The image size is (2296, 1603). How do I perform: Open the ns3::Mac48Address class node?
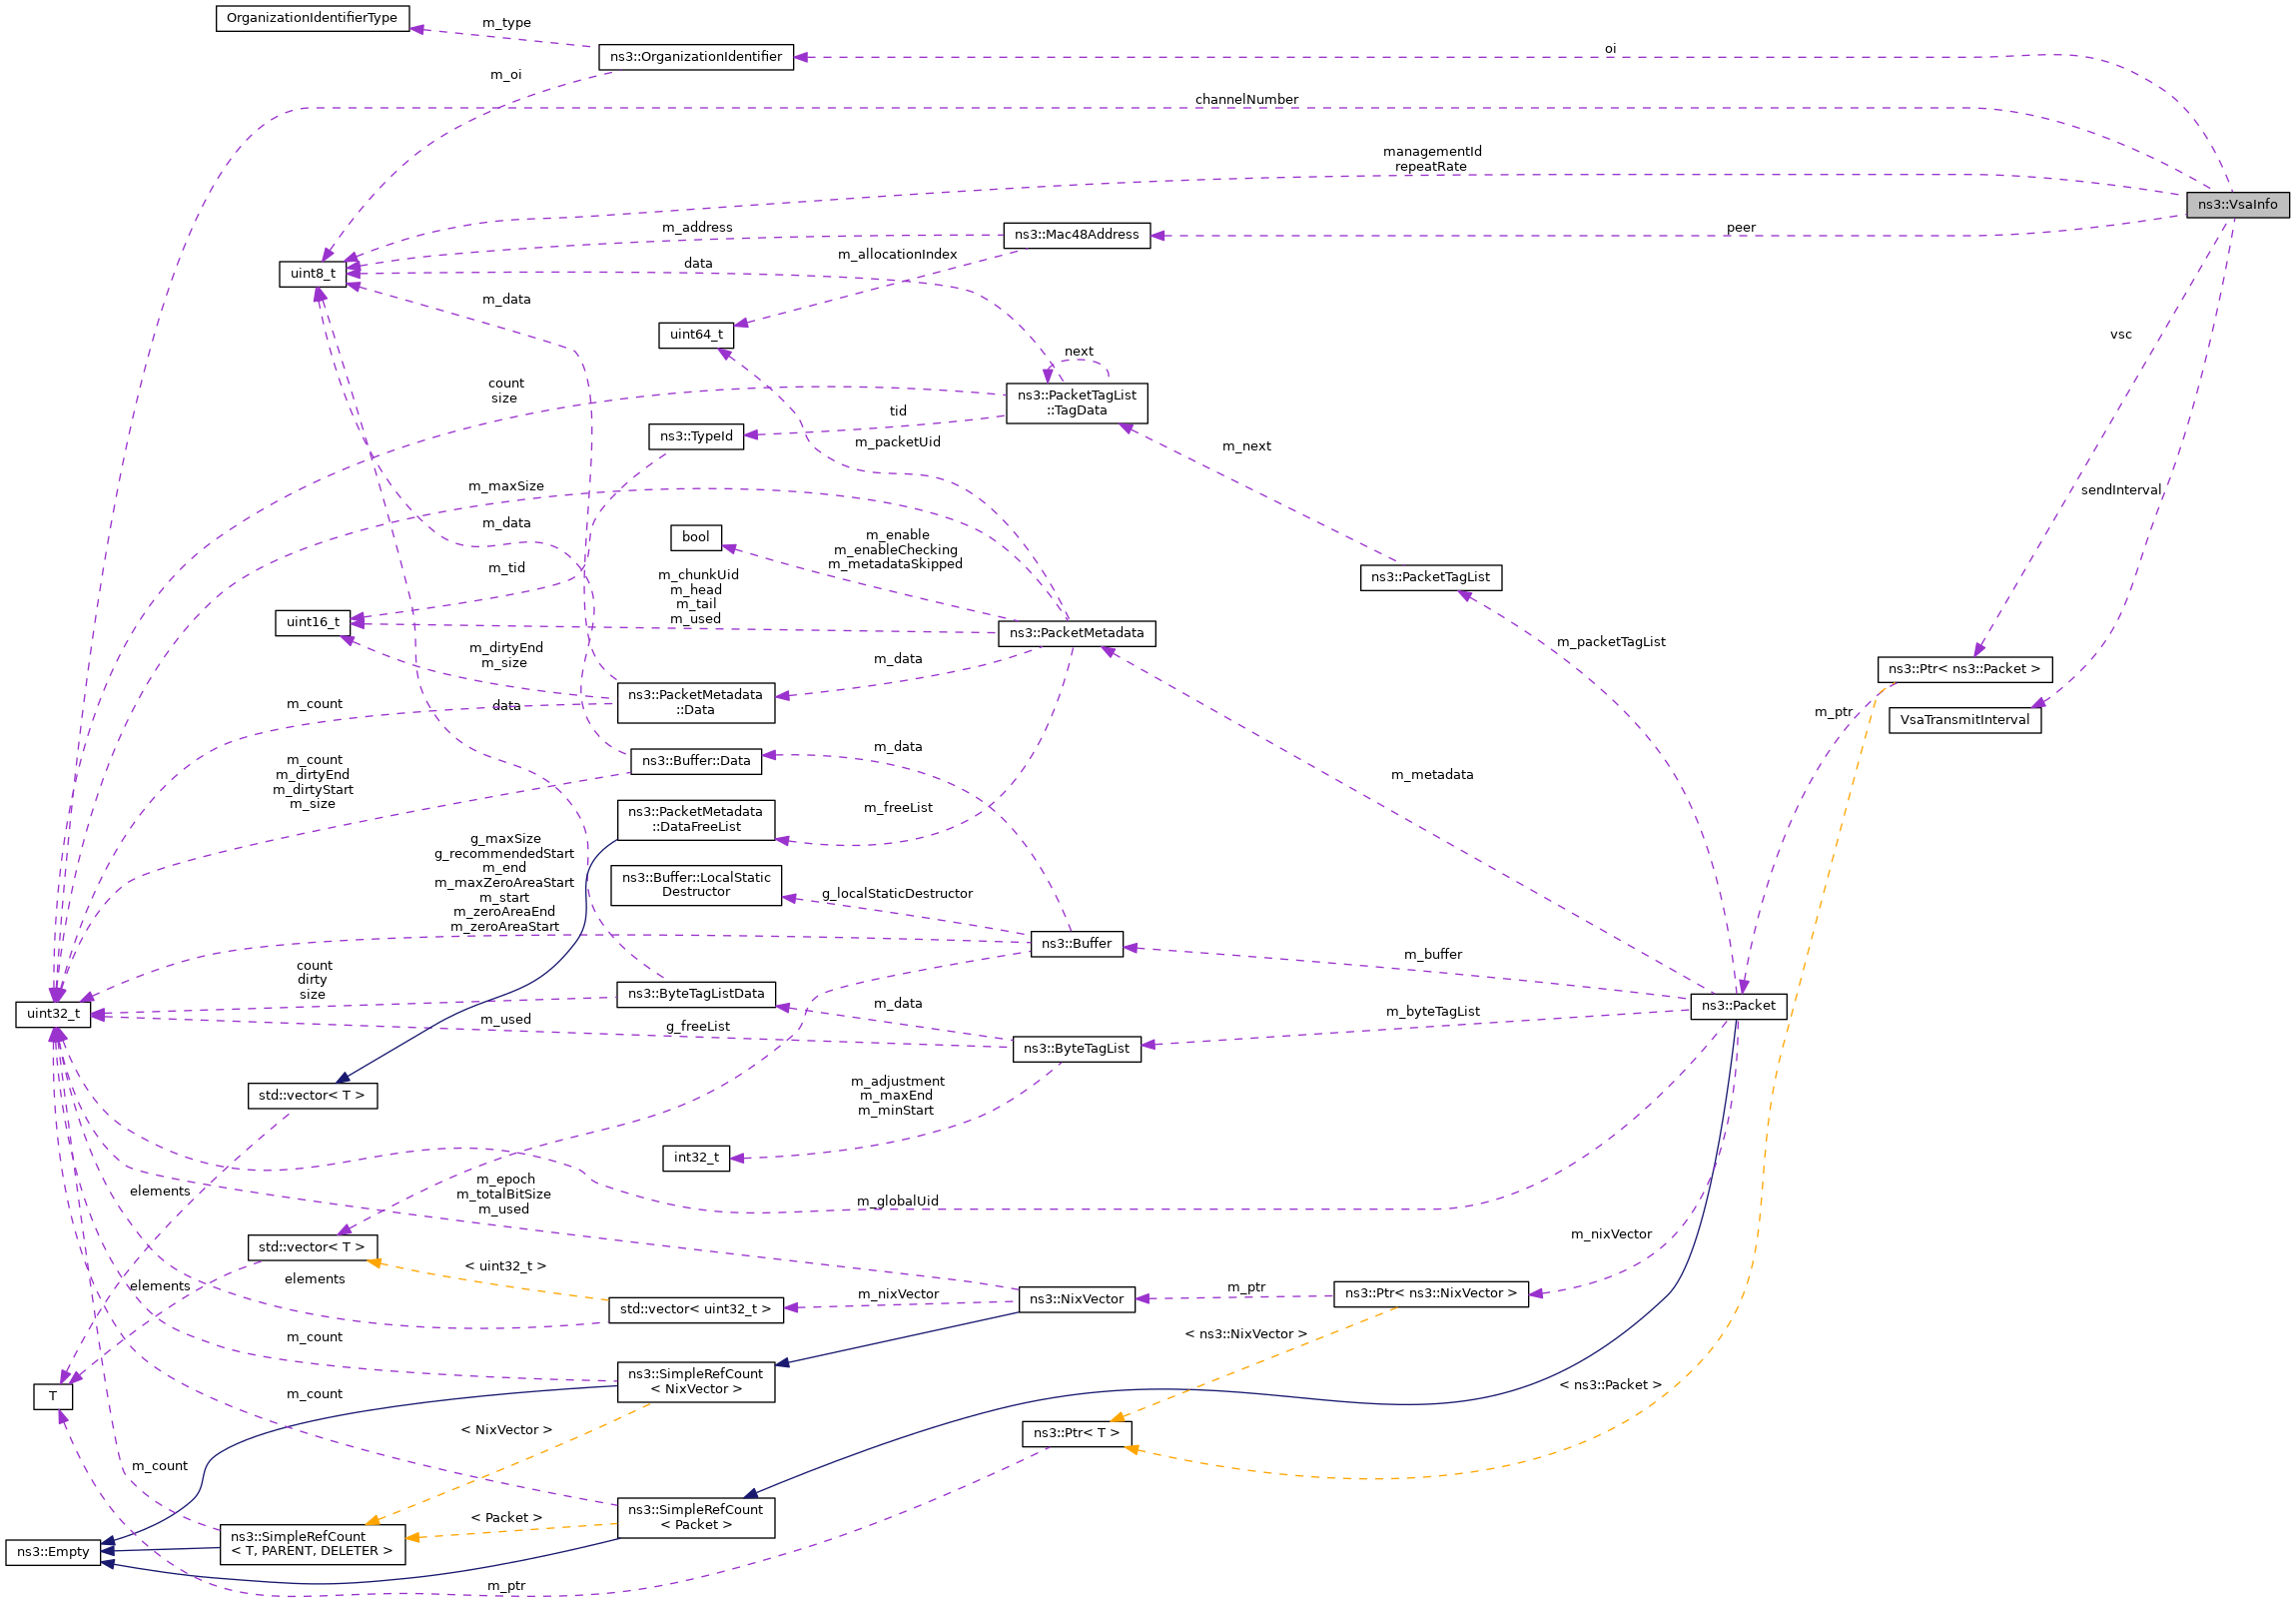click(x=1076, y=235)
